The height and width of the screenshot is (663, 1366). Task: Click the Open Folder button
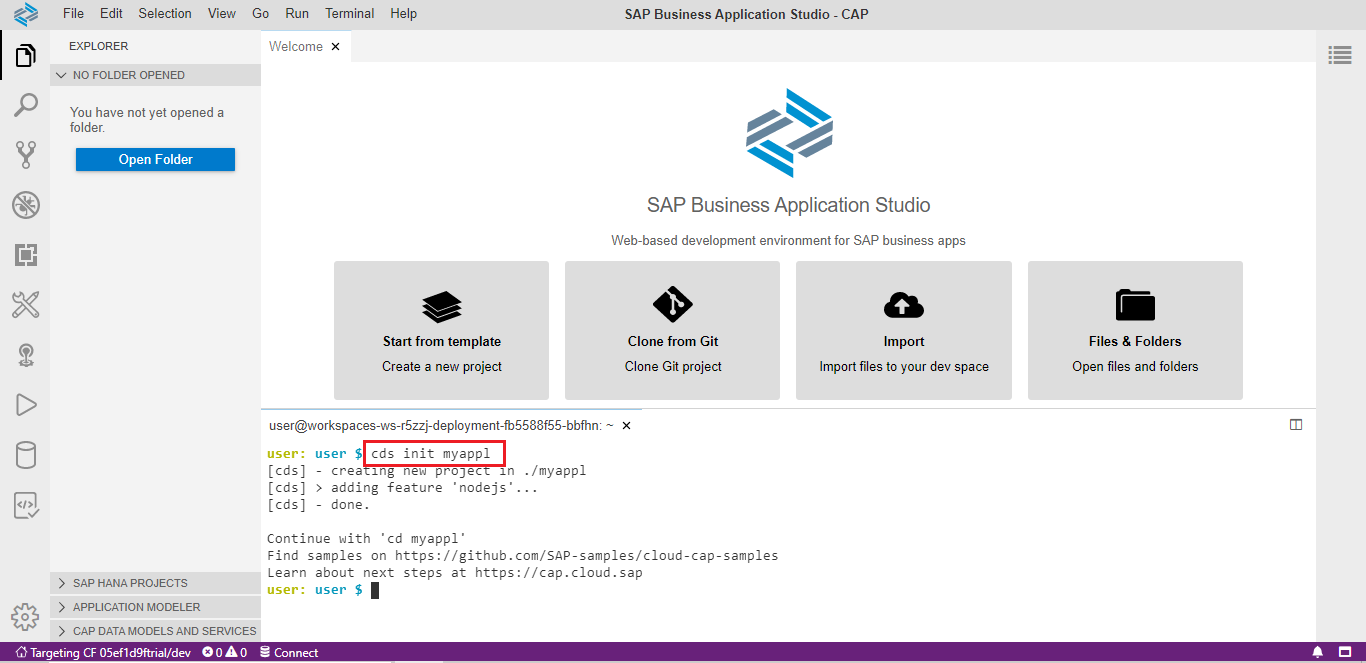[155, 160]
